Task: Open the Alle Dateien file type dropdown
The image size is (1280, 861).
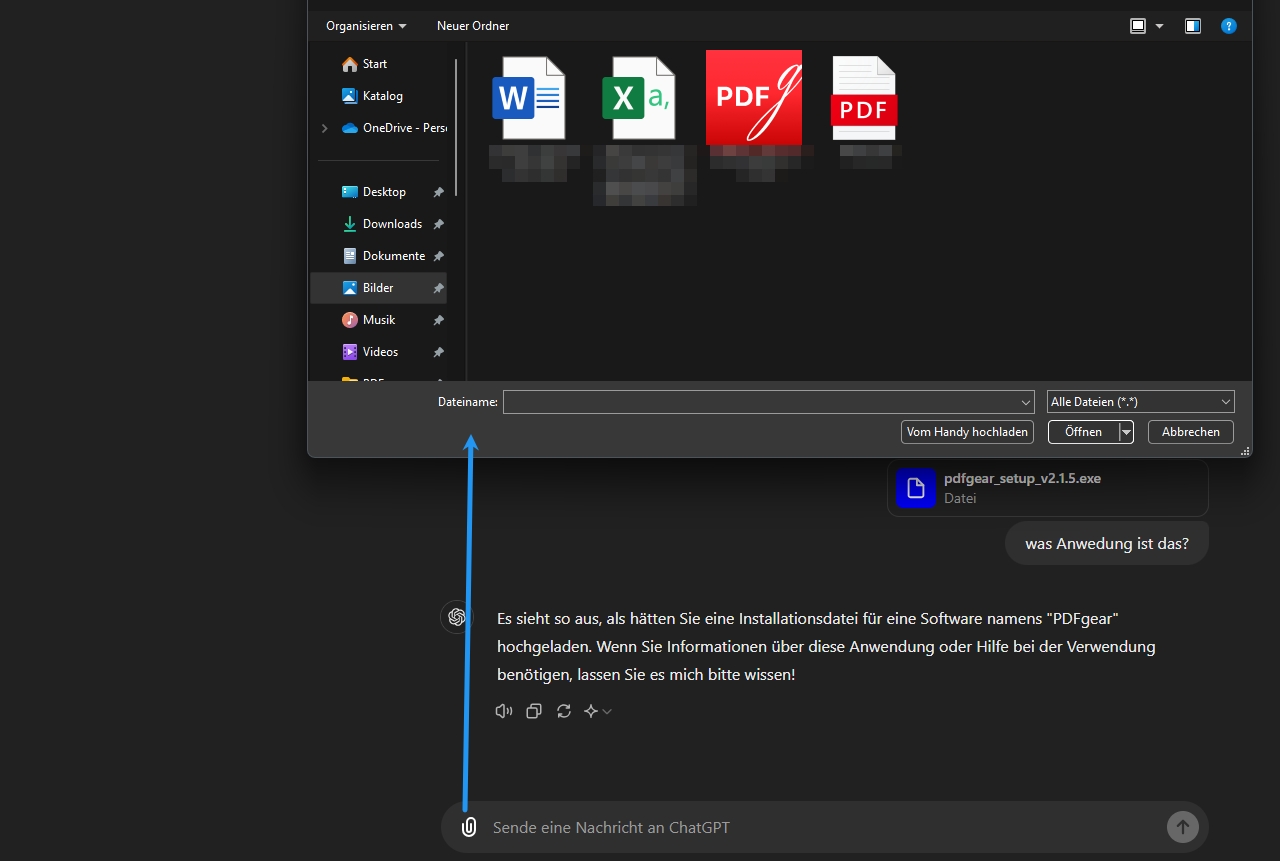Action: point(1140,402)
